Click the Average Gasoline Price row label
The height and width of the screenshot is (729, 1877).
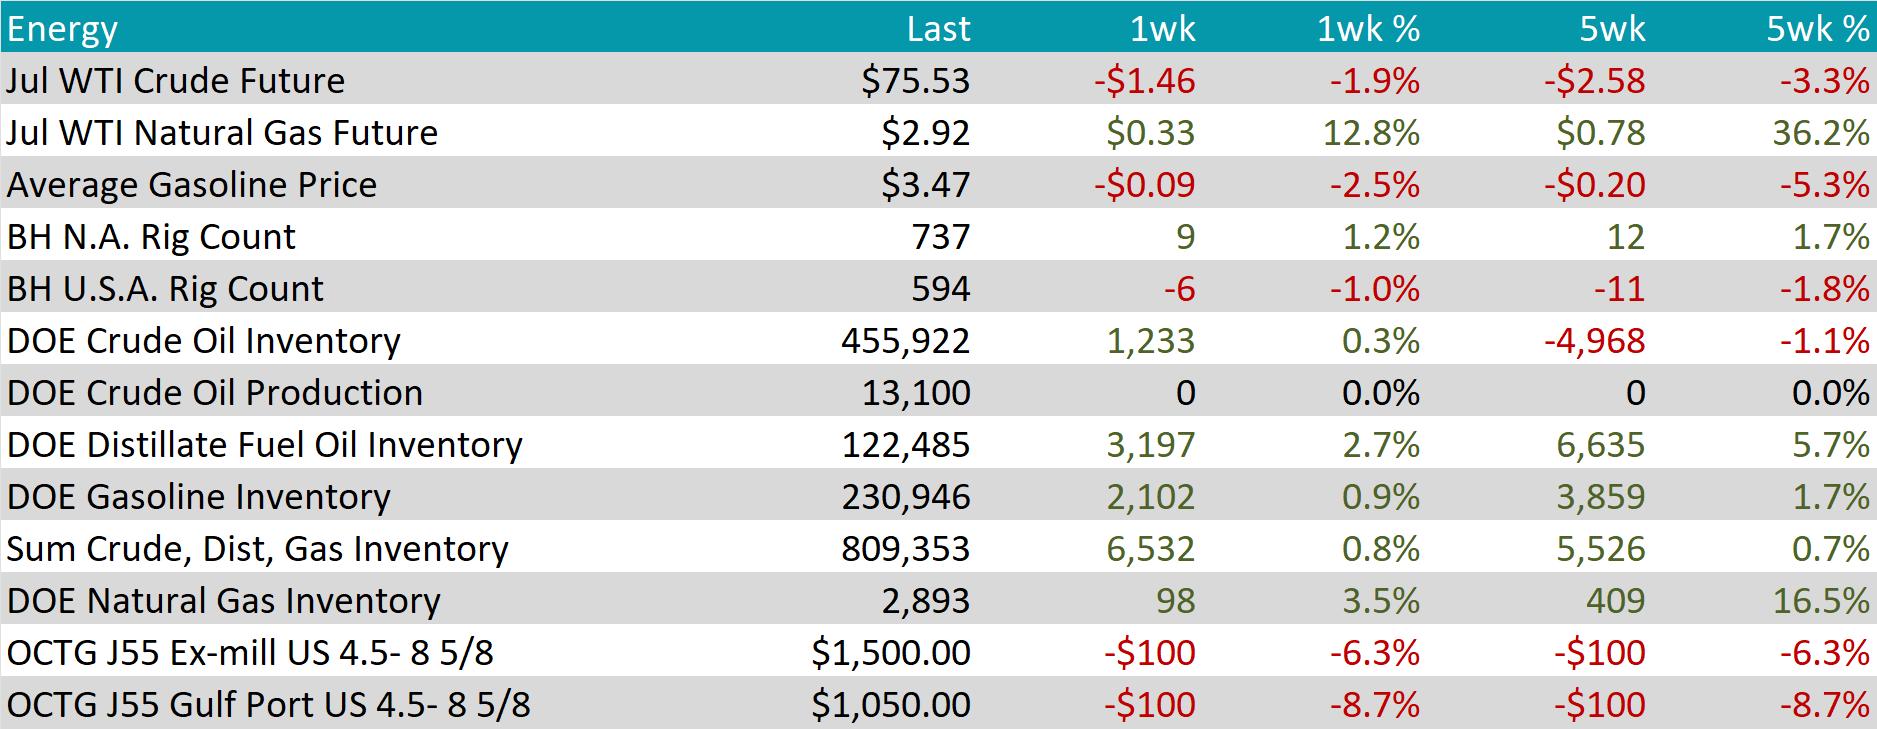(192, 185)
